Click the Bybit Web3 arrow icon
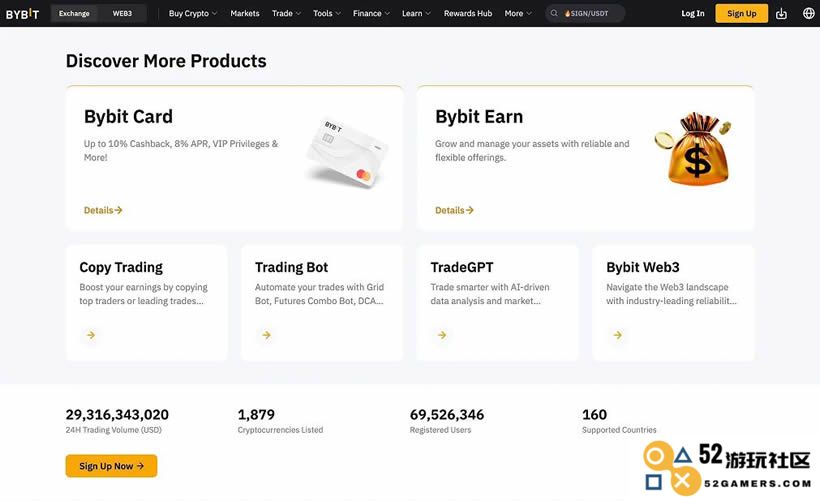The image size is (820, 501). (x=618, y=335)
